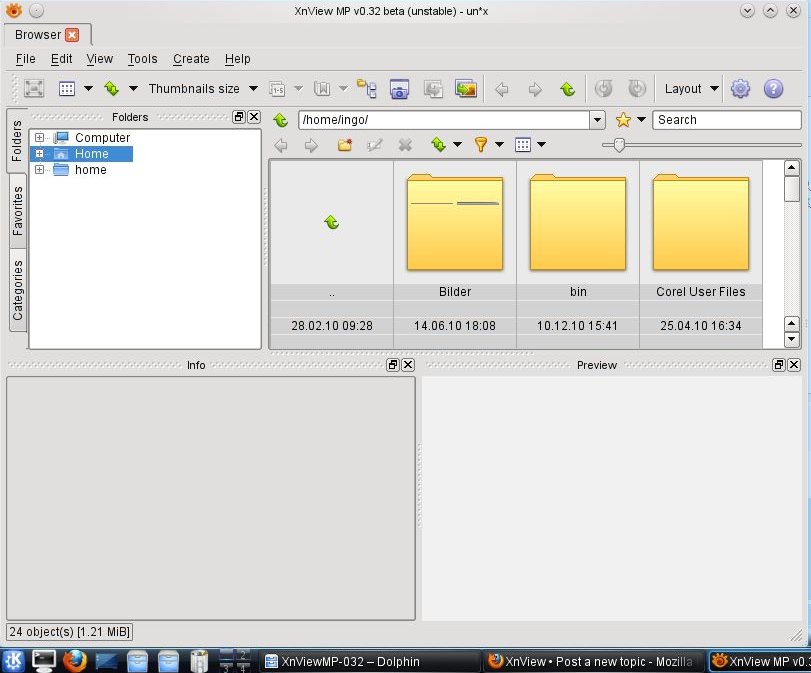Viewport: 811px width, 673px height.
Task: Click the browser forward arrow beside the new folder icon
Action: [x=311, y=145]
